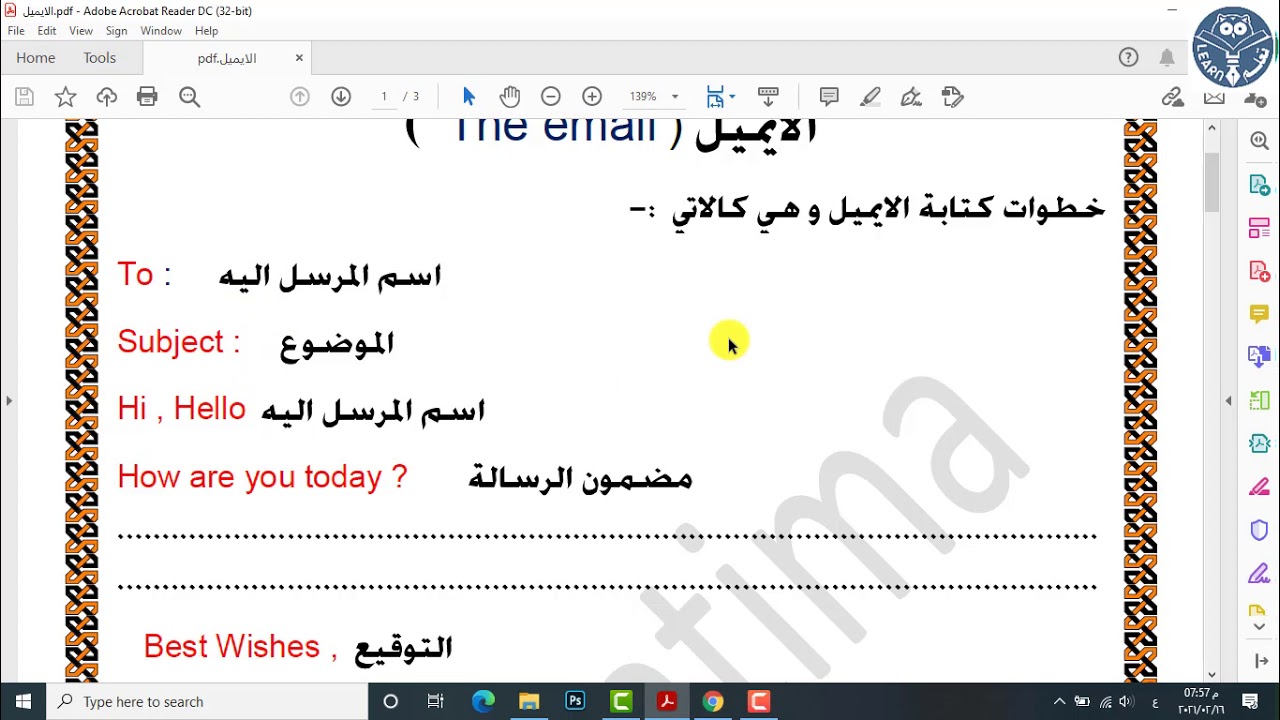Open Task View on taskbar
This screenshot has width=1280, height=720.
coord(436,701)
